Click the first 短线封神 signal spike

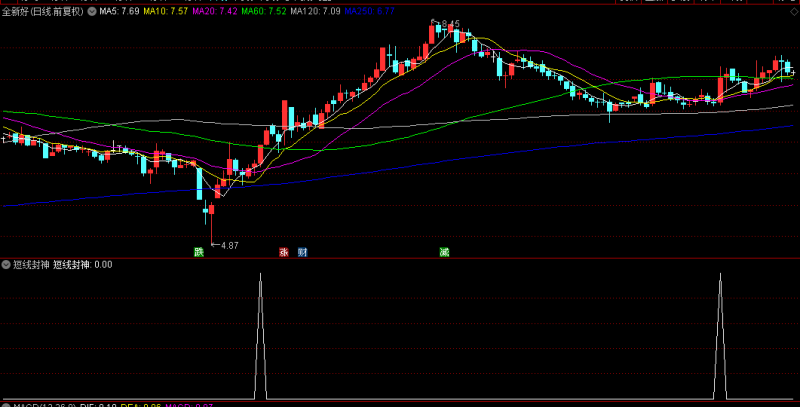261,337
